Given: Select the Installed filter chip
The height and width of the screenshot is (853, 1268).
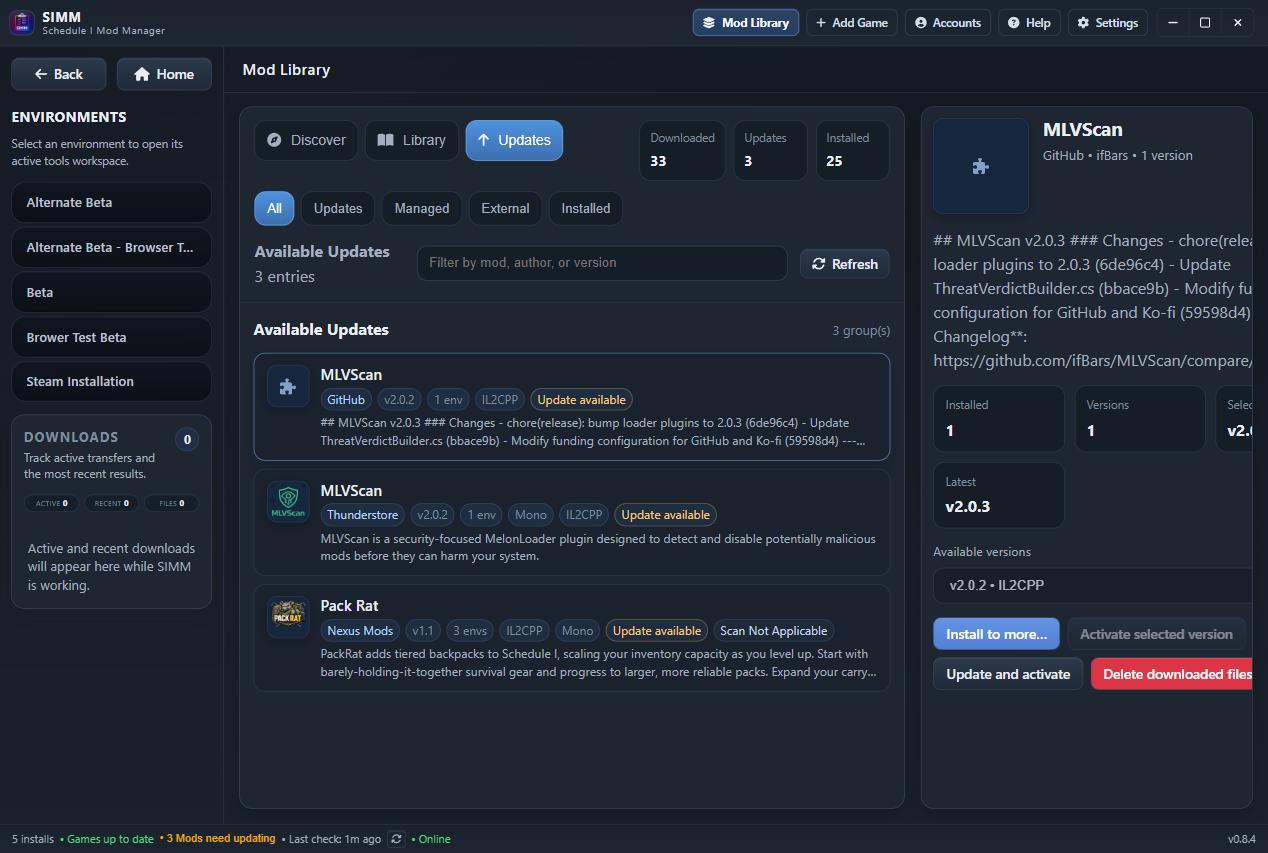Looking at the screenshot, I should (586, 208).
